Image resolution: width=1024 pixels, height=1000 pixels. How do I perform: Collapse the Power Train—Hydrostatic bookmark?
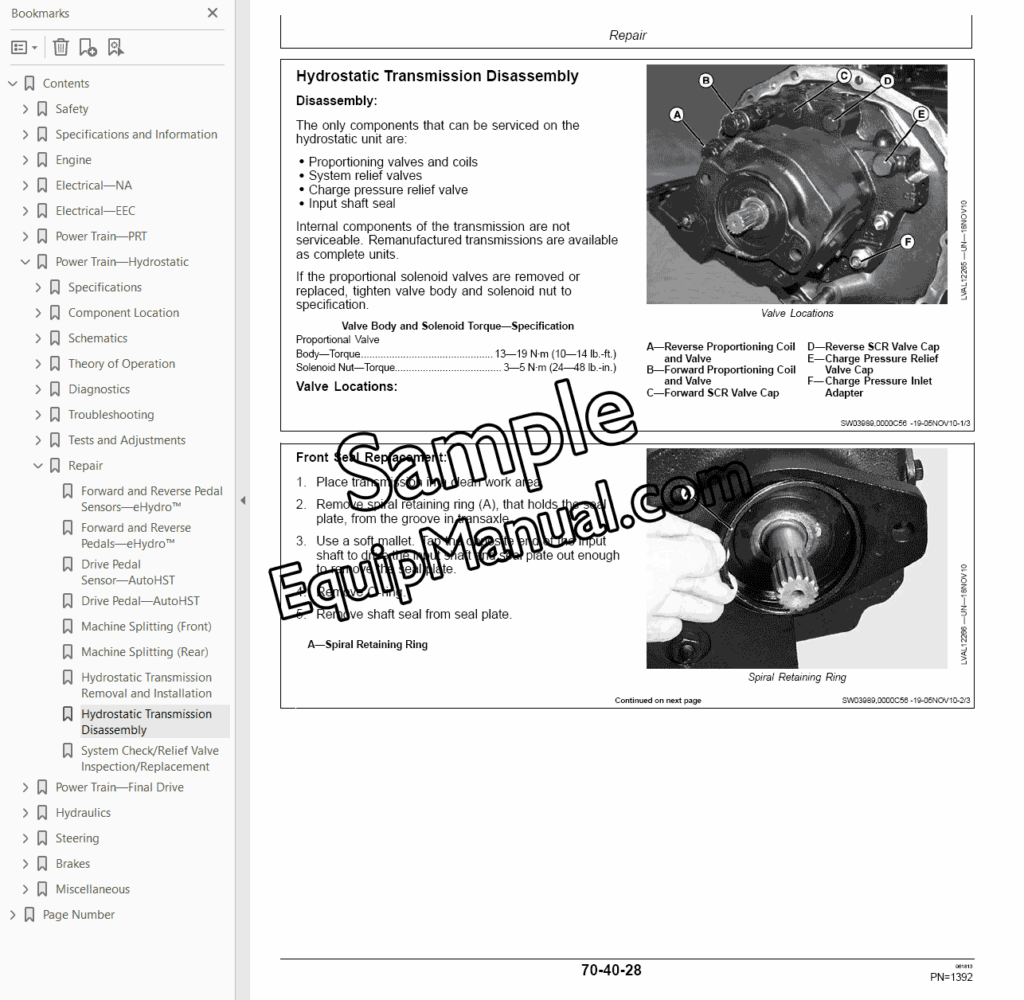coord(25,262)
